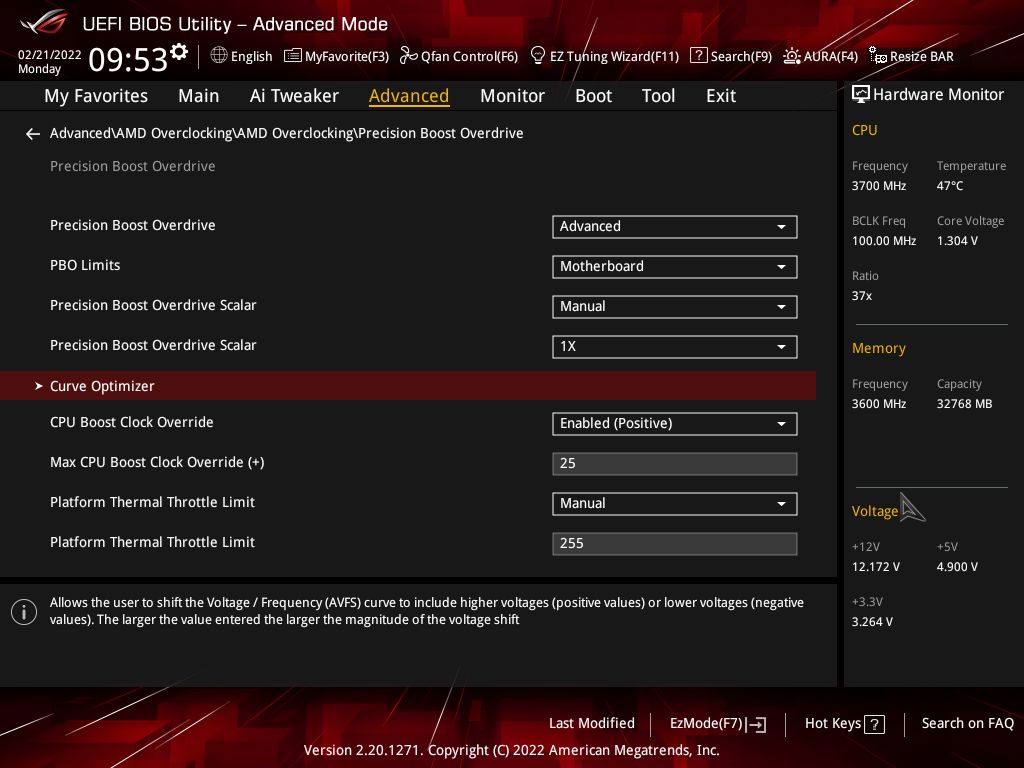Click the Memory heading in Hardware Monitor

coord(878,348)
